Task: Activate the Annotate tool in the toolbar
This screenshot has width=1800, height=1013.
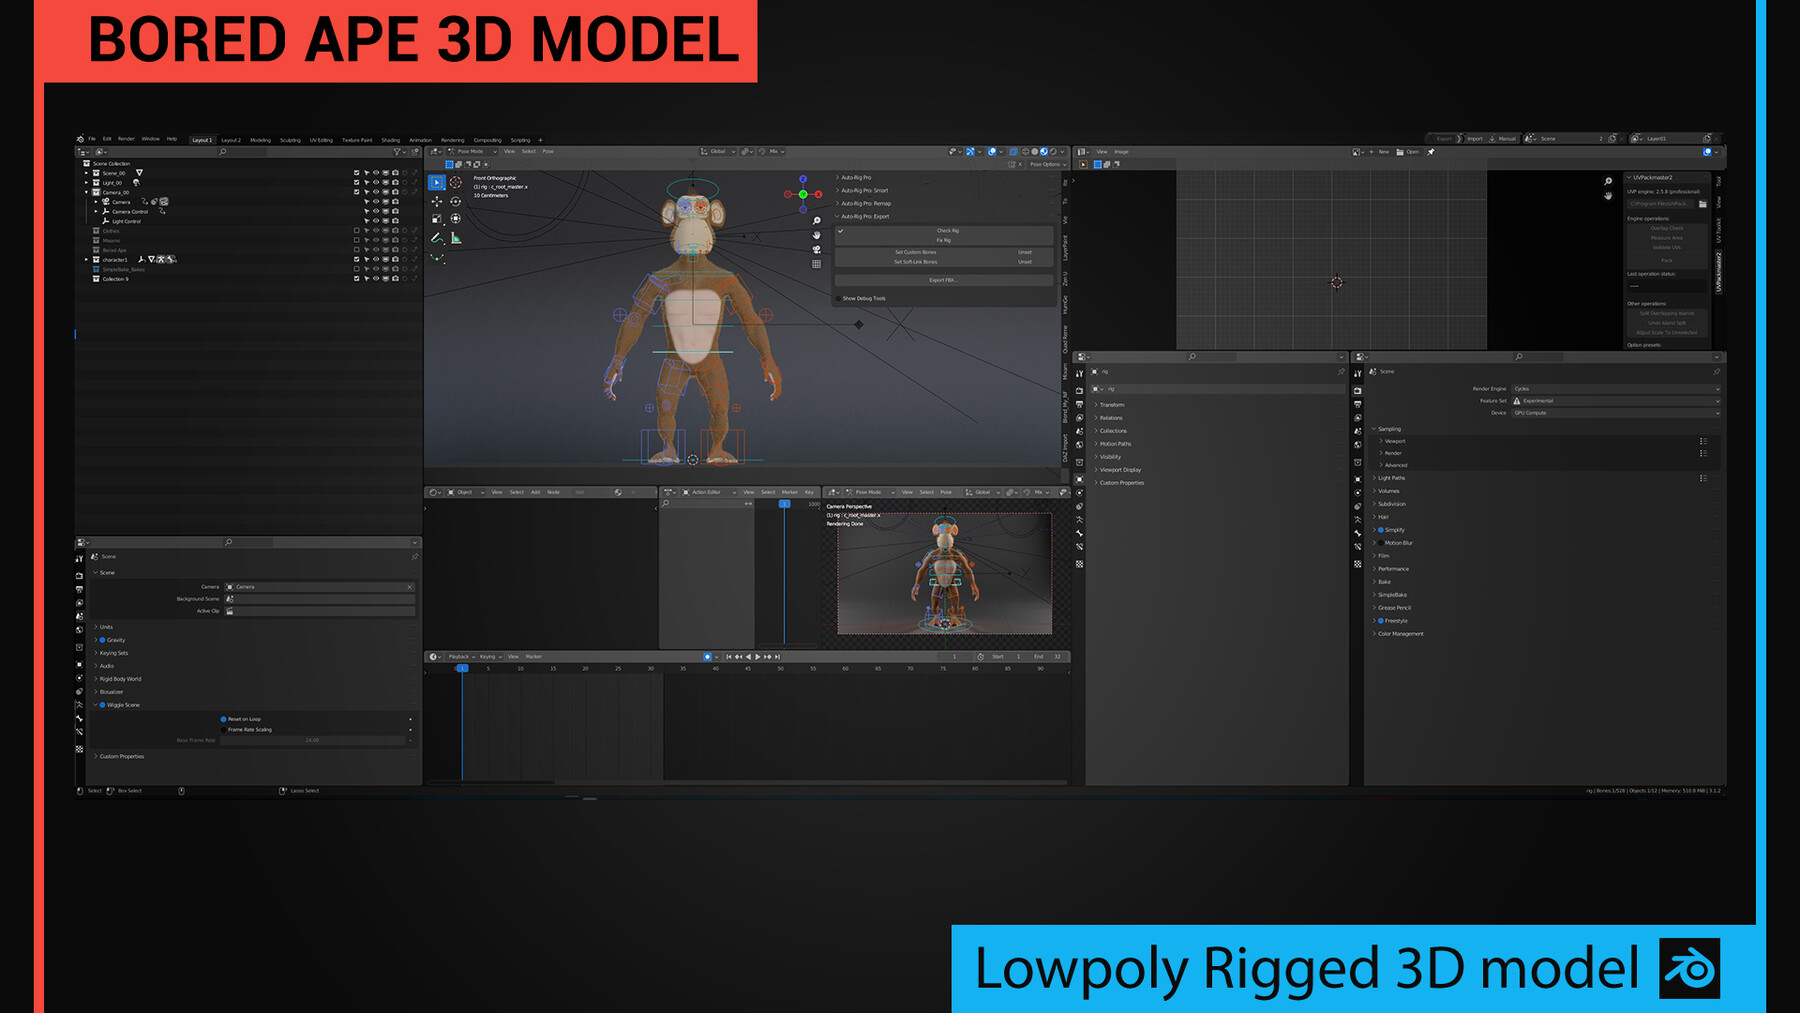Action: click(x=437, y=238)
